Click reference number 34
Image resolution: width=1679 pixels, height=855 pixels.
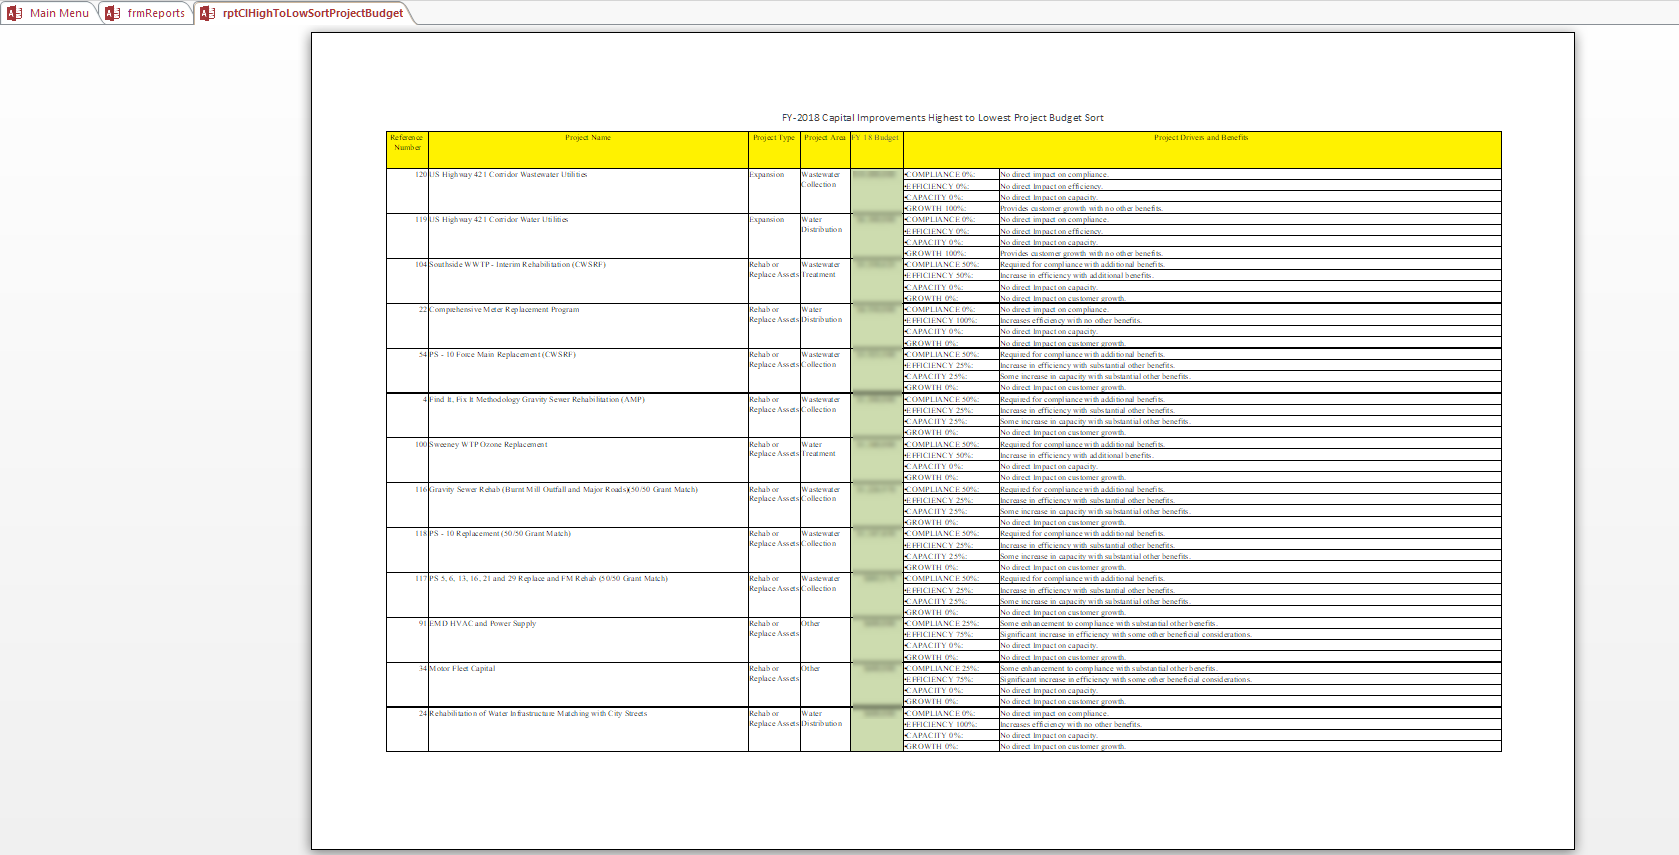coord(423,669)
